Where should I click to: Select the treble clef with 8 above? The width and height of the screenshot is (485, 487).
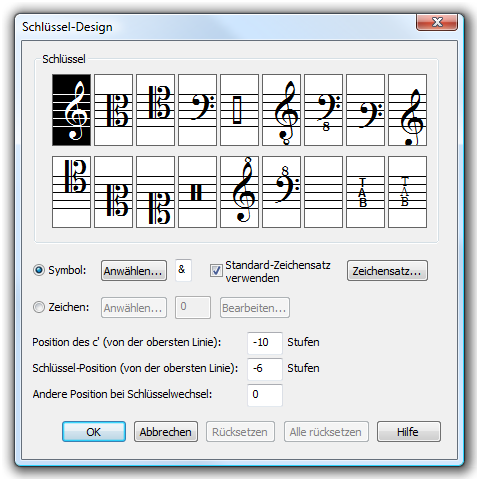pos(239,192)
